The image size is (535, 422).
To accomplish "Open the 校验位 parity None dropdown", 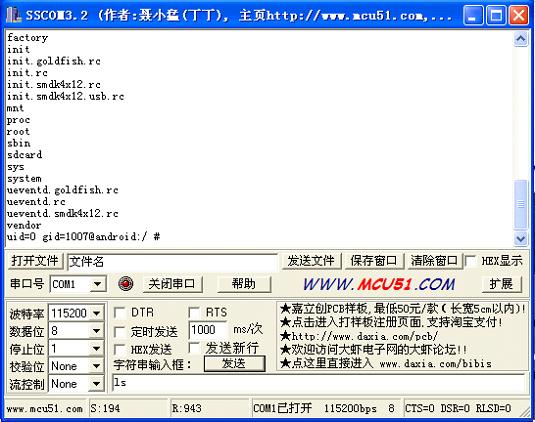I will pyautogui.click(x=97, y=366).
